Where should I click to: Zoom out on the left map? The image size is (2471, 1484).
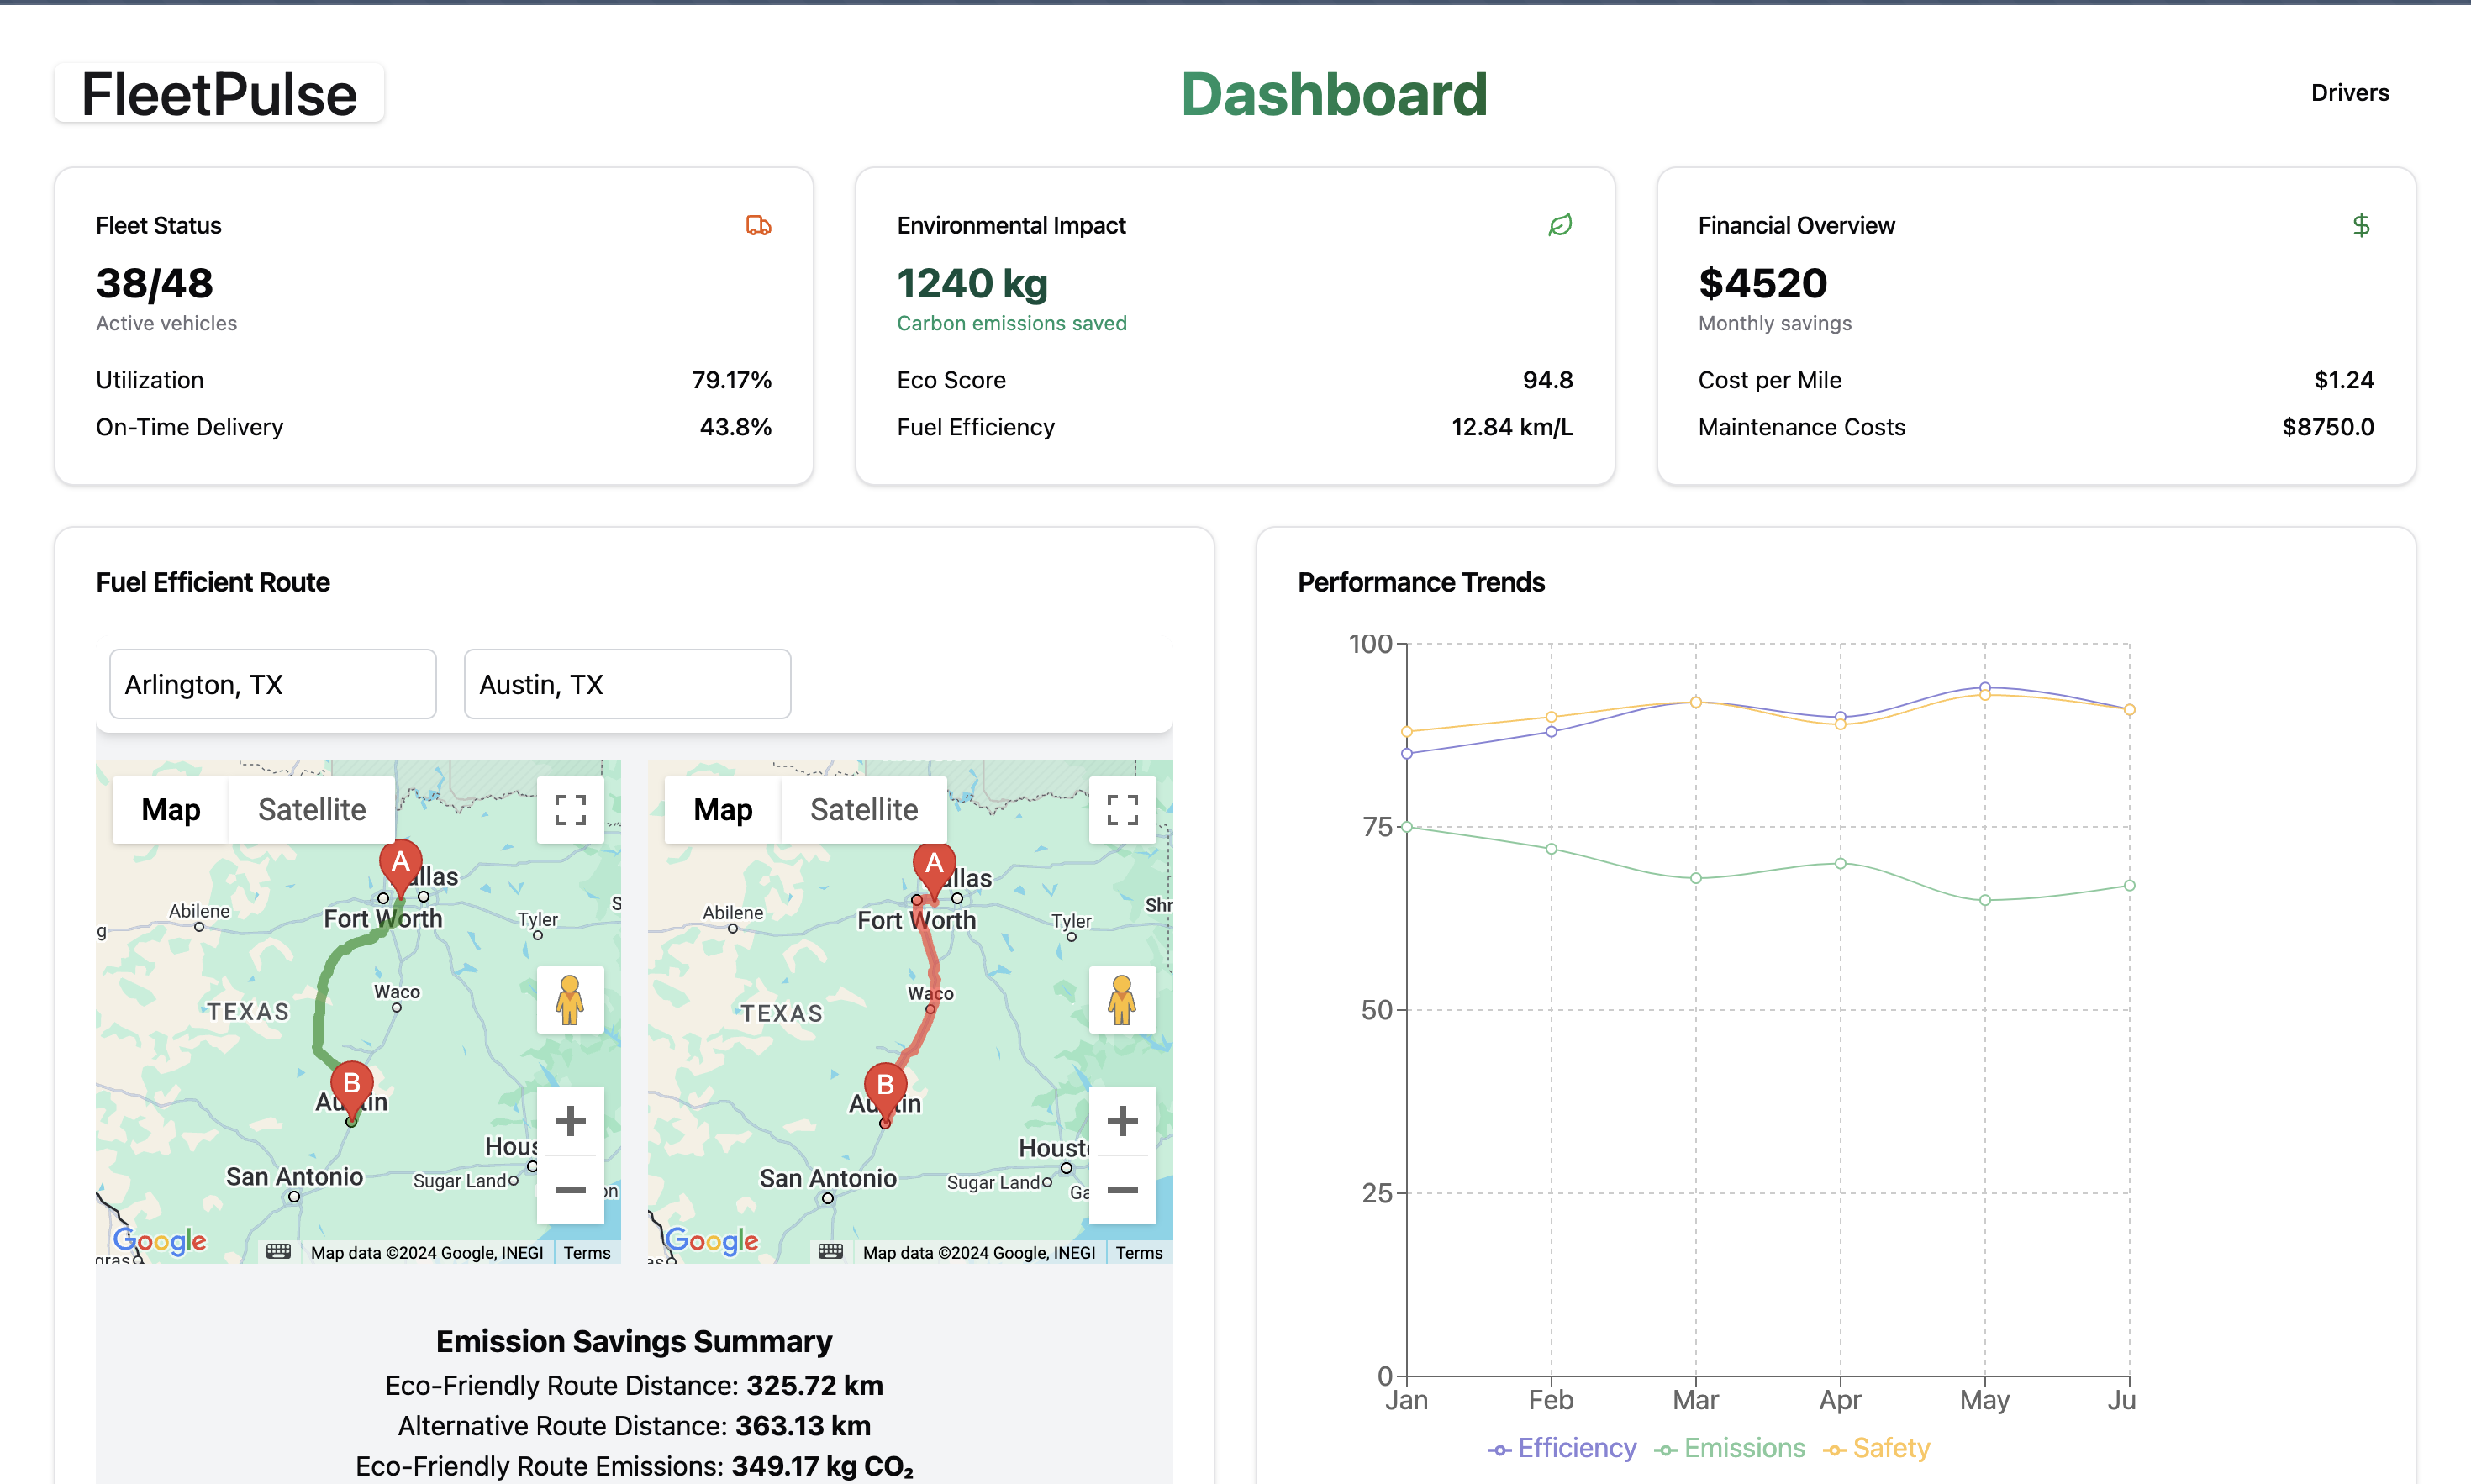570,1189
